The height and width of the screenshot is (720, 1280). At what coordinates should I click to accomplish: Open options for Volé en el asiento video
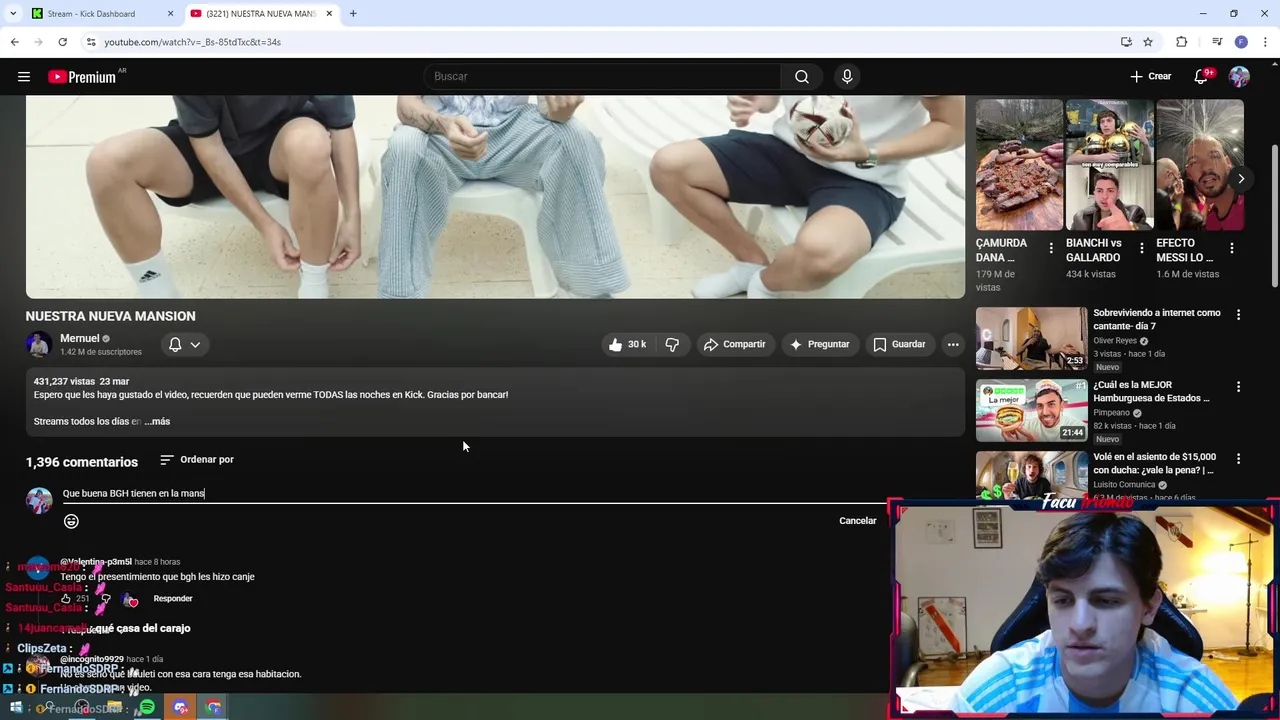pos(1238,458)
